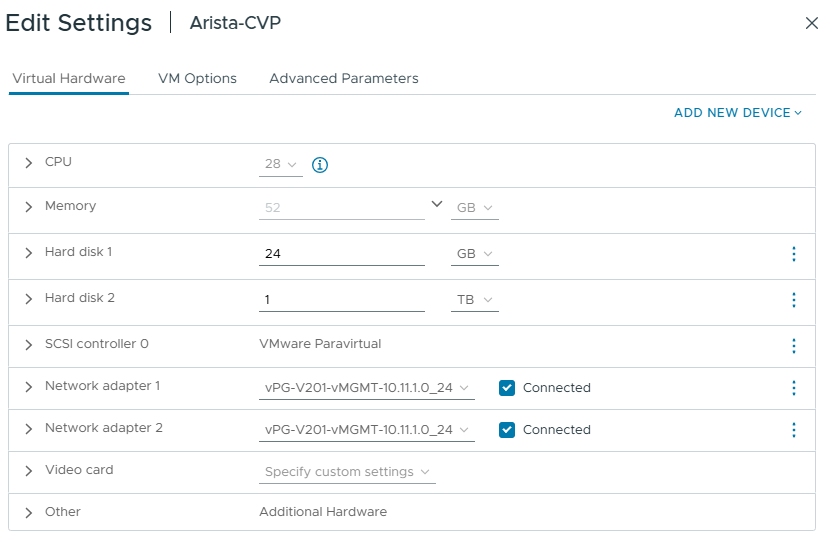Open Hard disk 2 unit TB dropdown
Viewport: 829px width, 545px height.
[475, 300]
